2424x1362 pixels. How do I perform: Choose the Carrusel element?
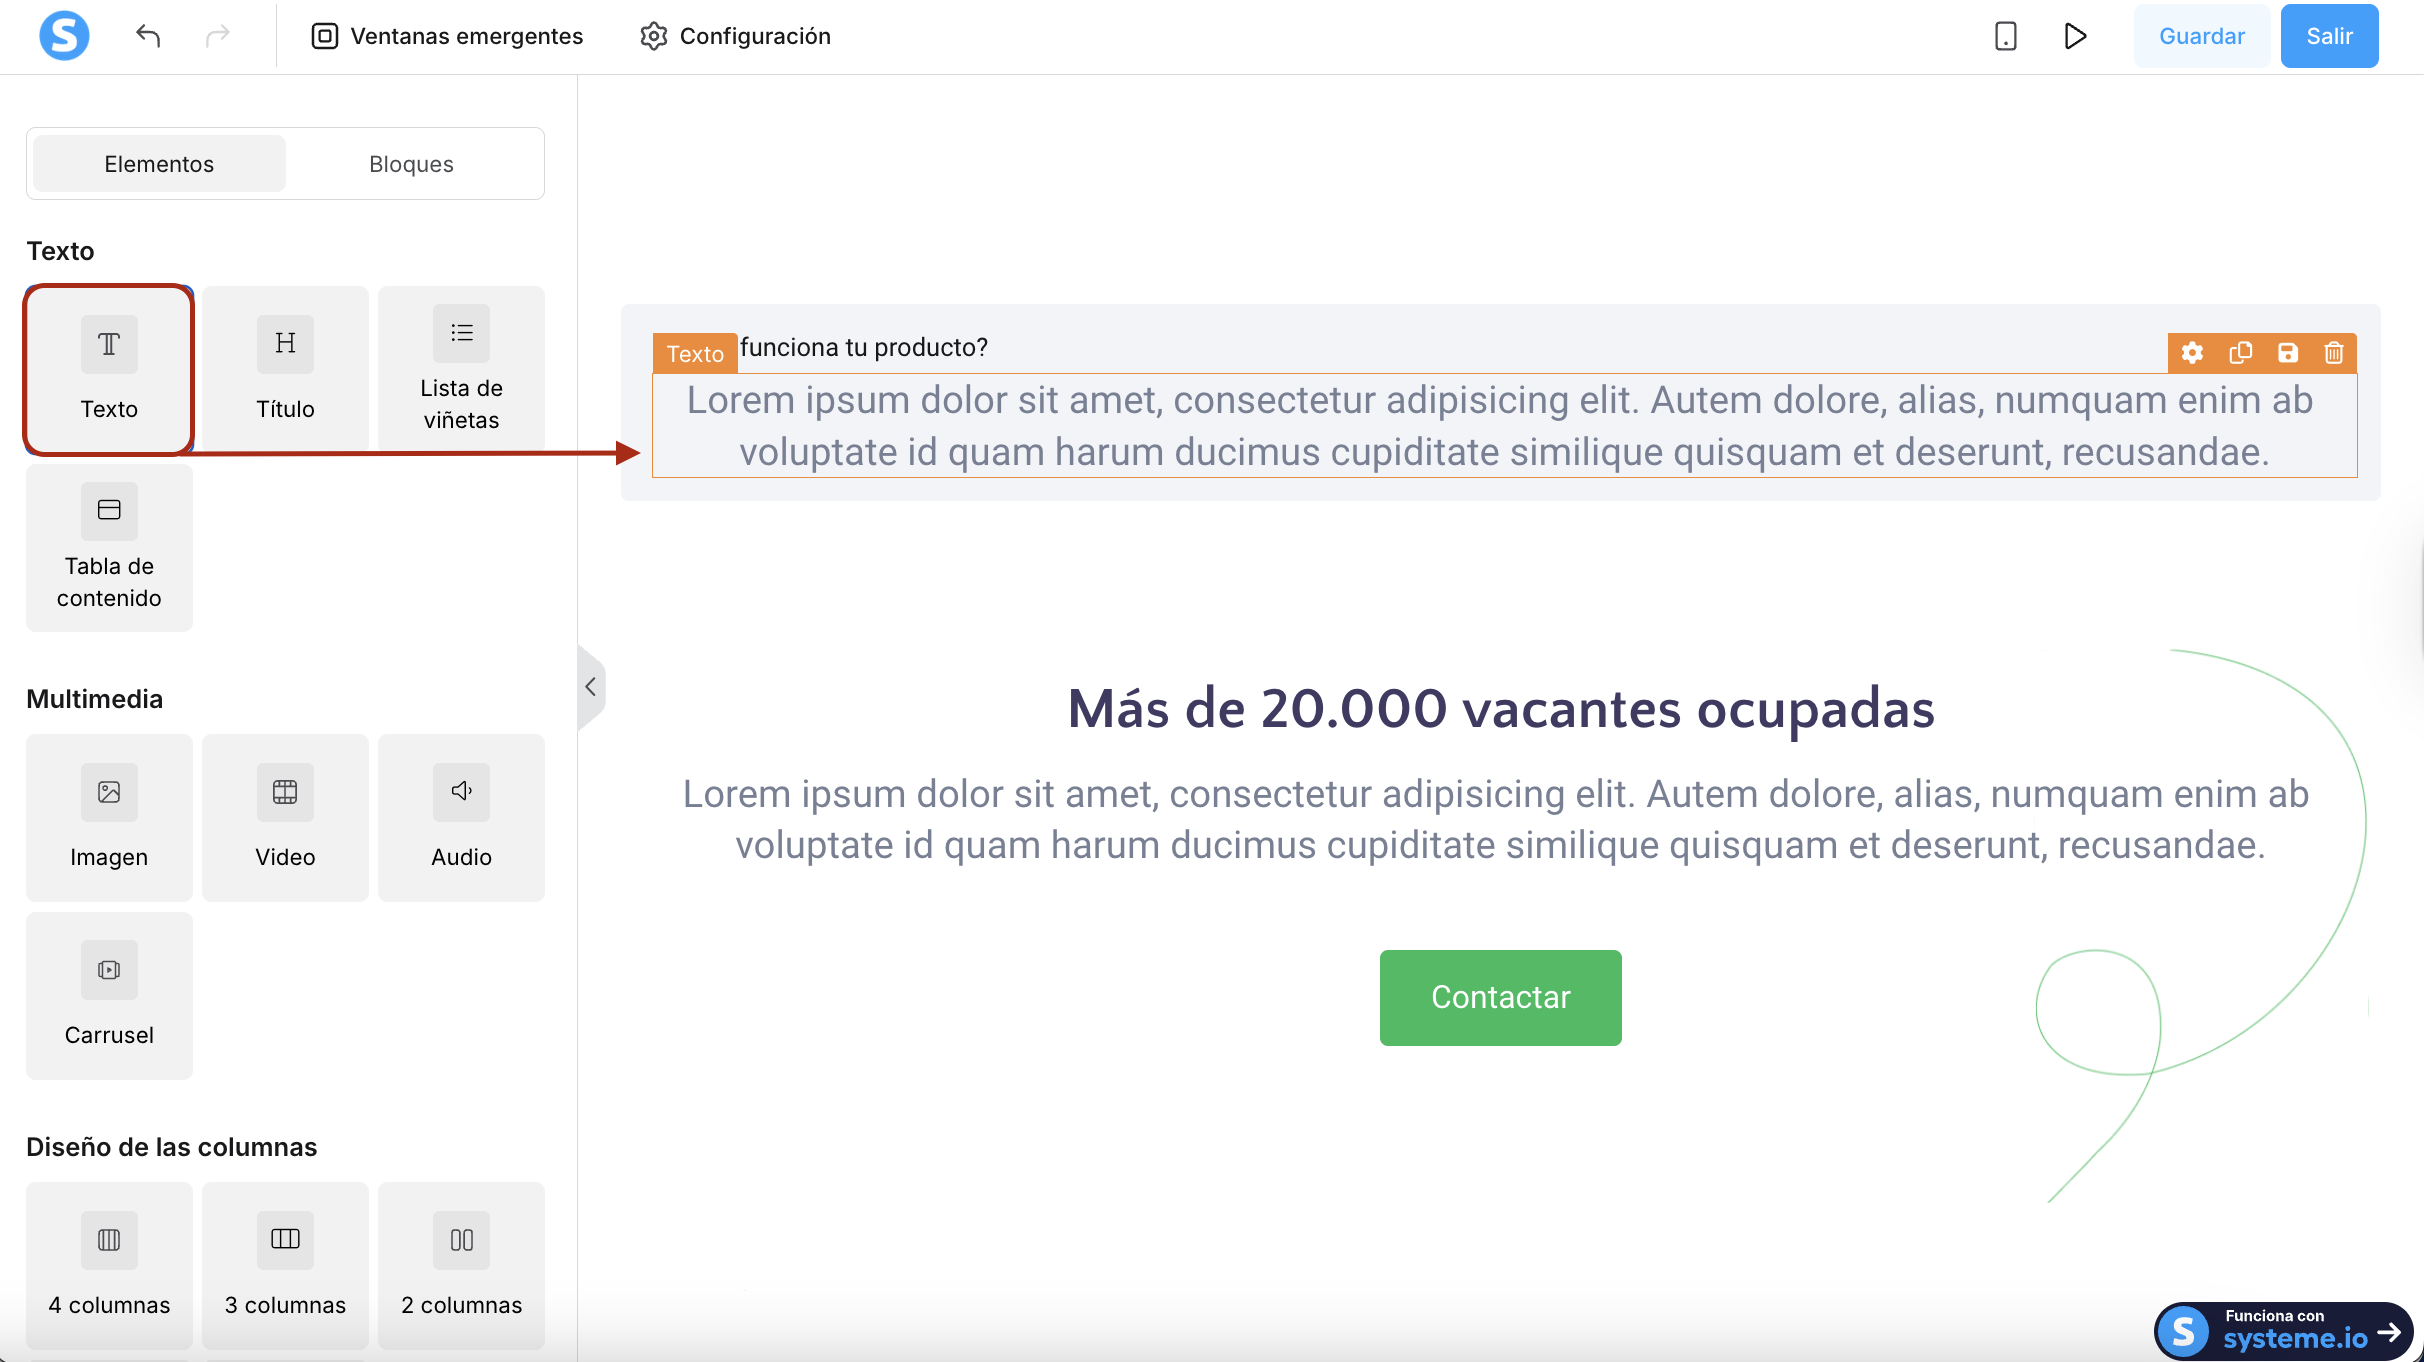tap(109, 995)
